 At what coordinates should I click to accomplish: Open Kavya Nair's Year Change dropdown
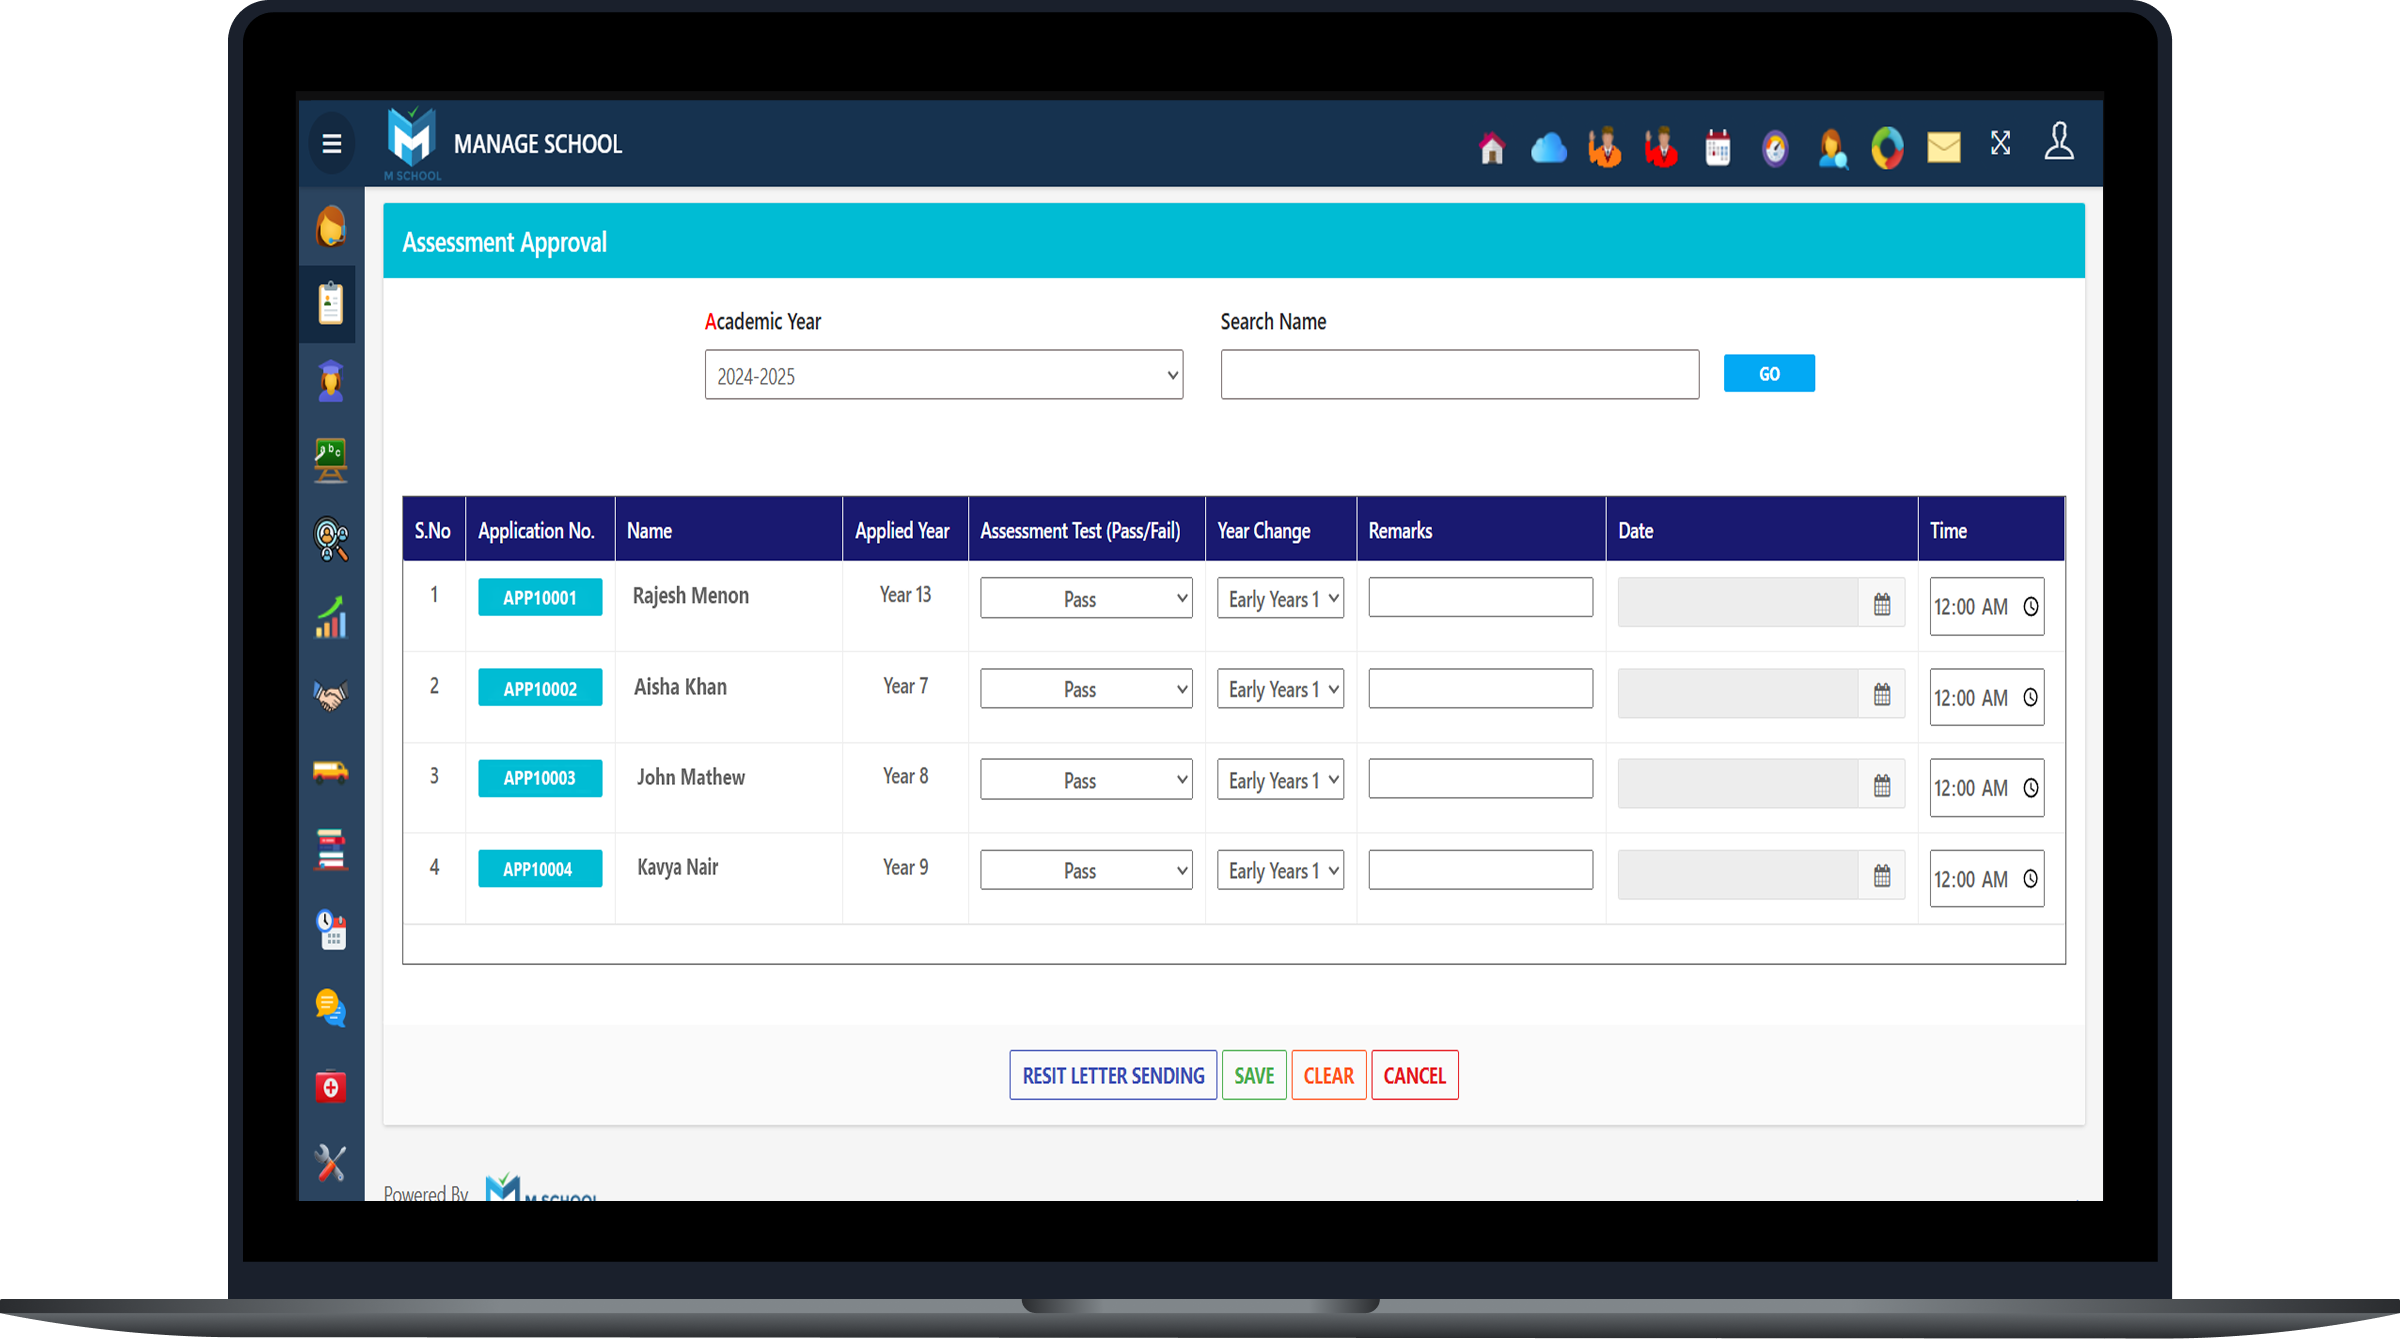[1280, 870]
